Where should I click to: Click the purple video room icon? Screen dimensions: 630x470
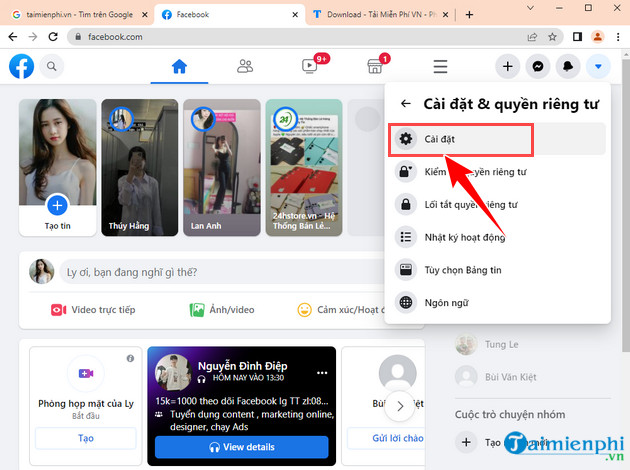[86, 374]
